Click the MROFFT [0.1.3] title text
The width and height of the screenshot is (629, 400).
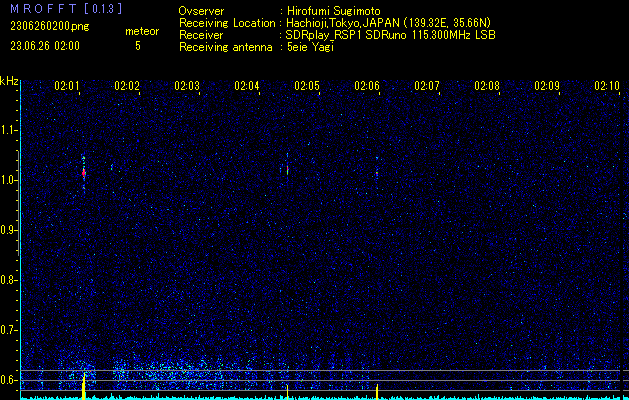coord(50,10)
